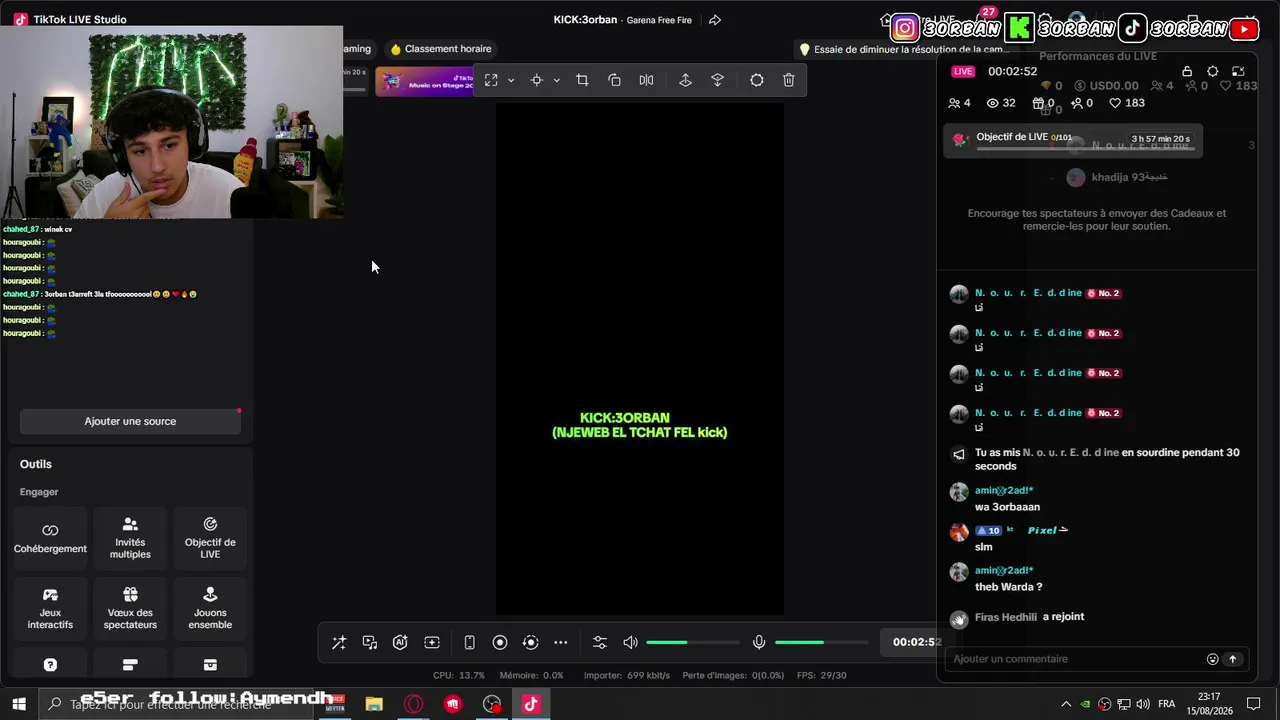Click the collapse panel icon in the LIVE panel
The image size is (1280, 720).
[1238, 71]
